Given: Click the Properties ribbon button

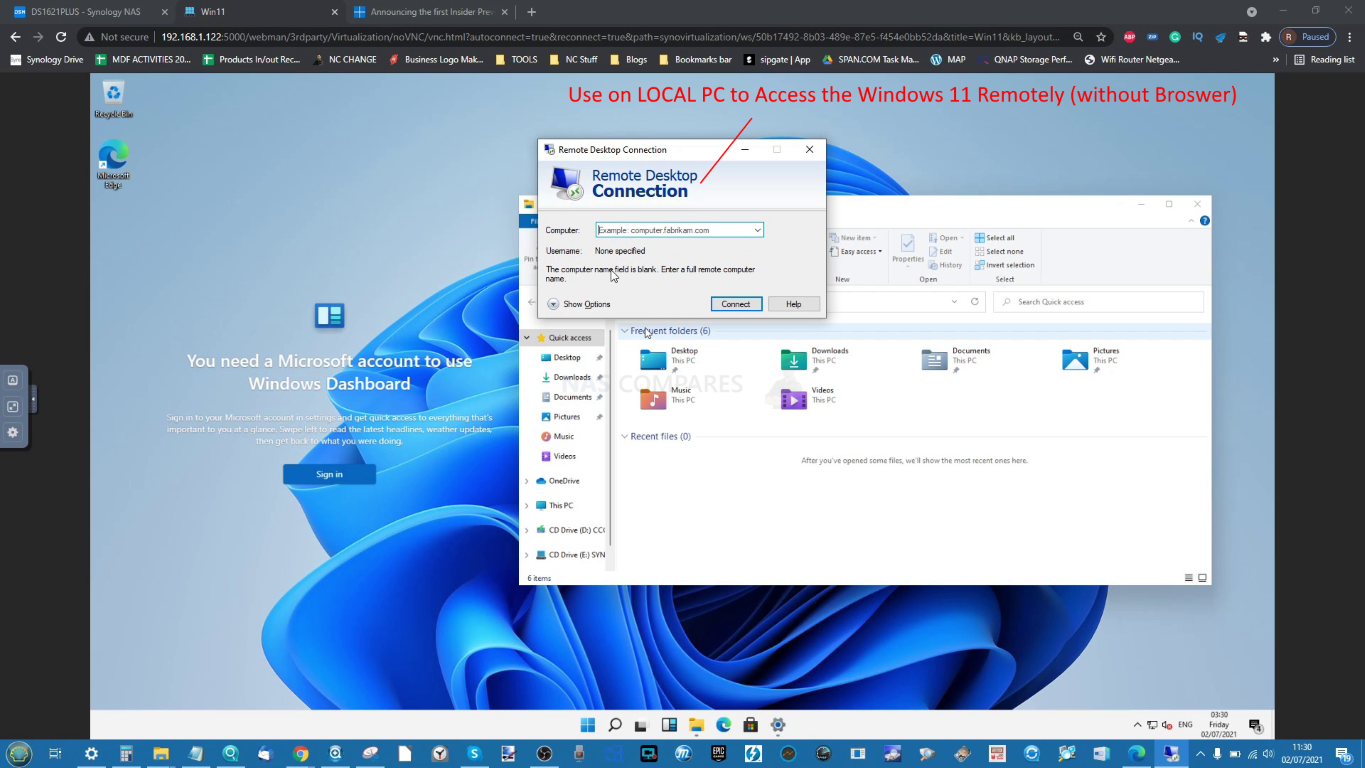Looking at the screenshot, I should coord(908,249).
